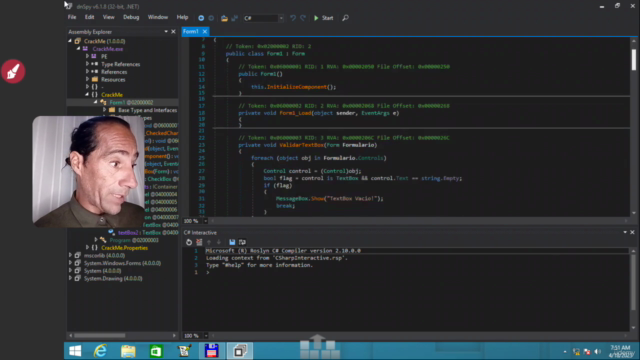This screenshot has height=360, width=640.
Task: Click the Open file folder icon
Action: pyautogui.click(x=224, y=18)
